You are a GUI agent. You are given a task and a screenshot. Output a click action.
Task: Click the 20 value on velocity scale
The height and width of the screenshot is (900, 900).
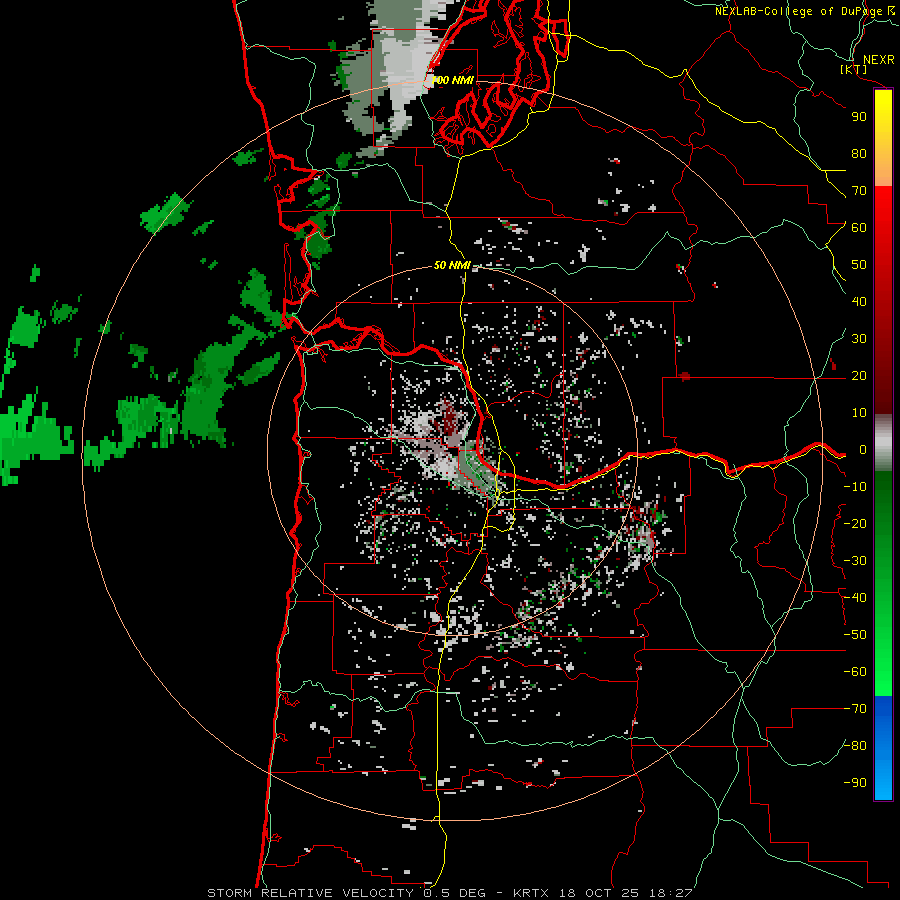pyautogui.click(x=859, y=375)
